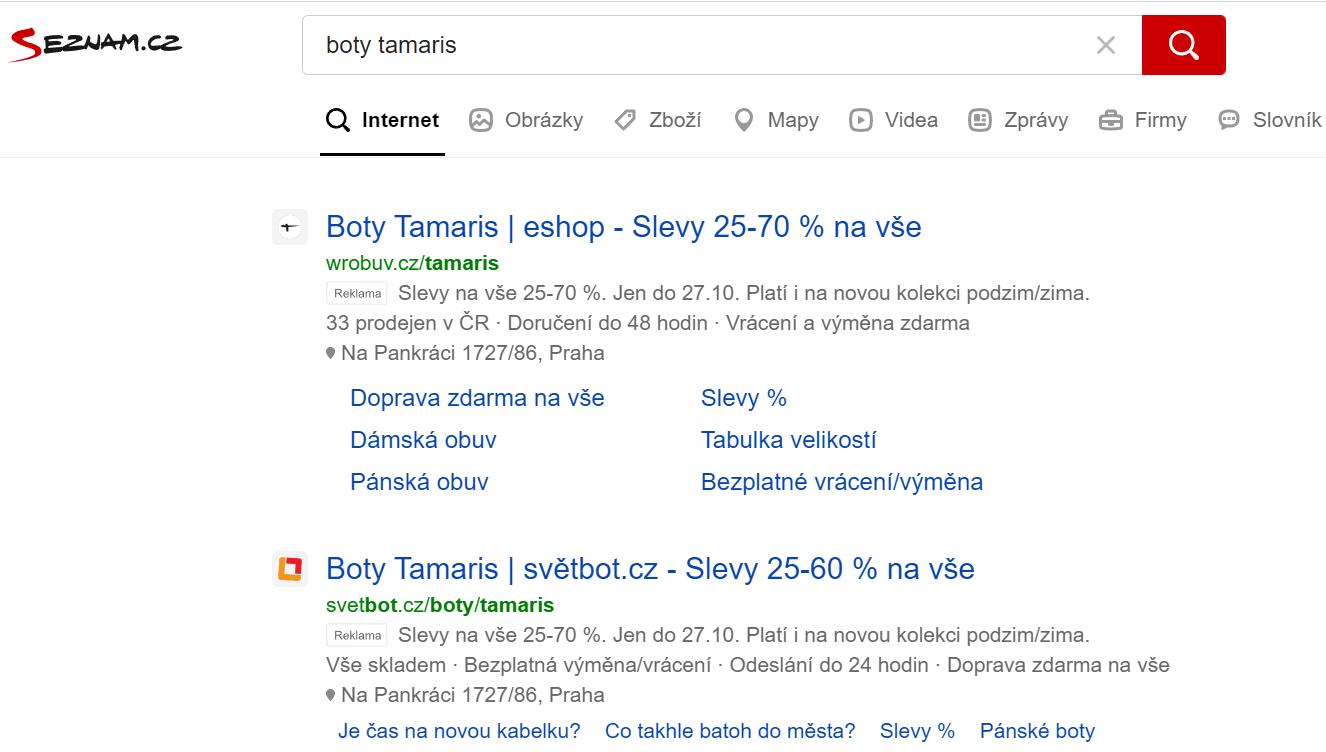Screen dimensions: 1326x752
Task: Click the "Doprava zdarma na vše" sitelink
Action: point(477,398)
